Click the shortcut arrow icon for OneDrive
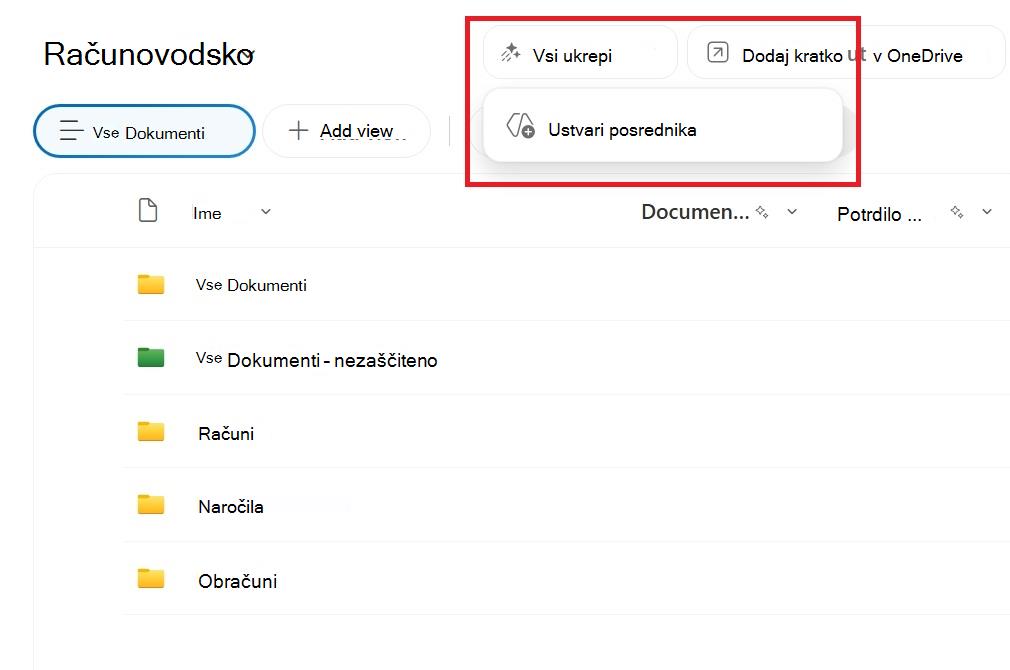Screen dimensions: 1010x670 click(x=718, y=52)
